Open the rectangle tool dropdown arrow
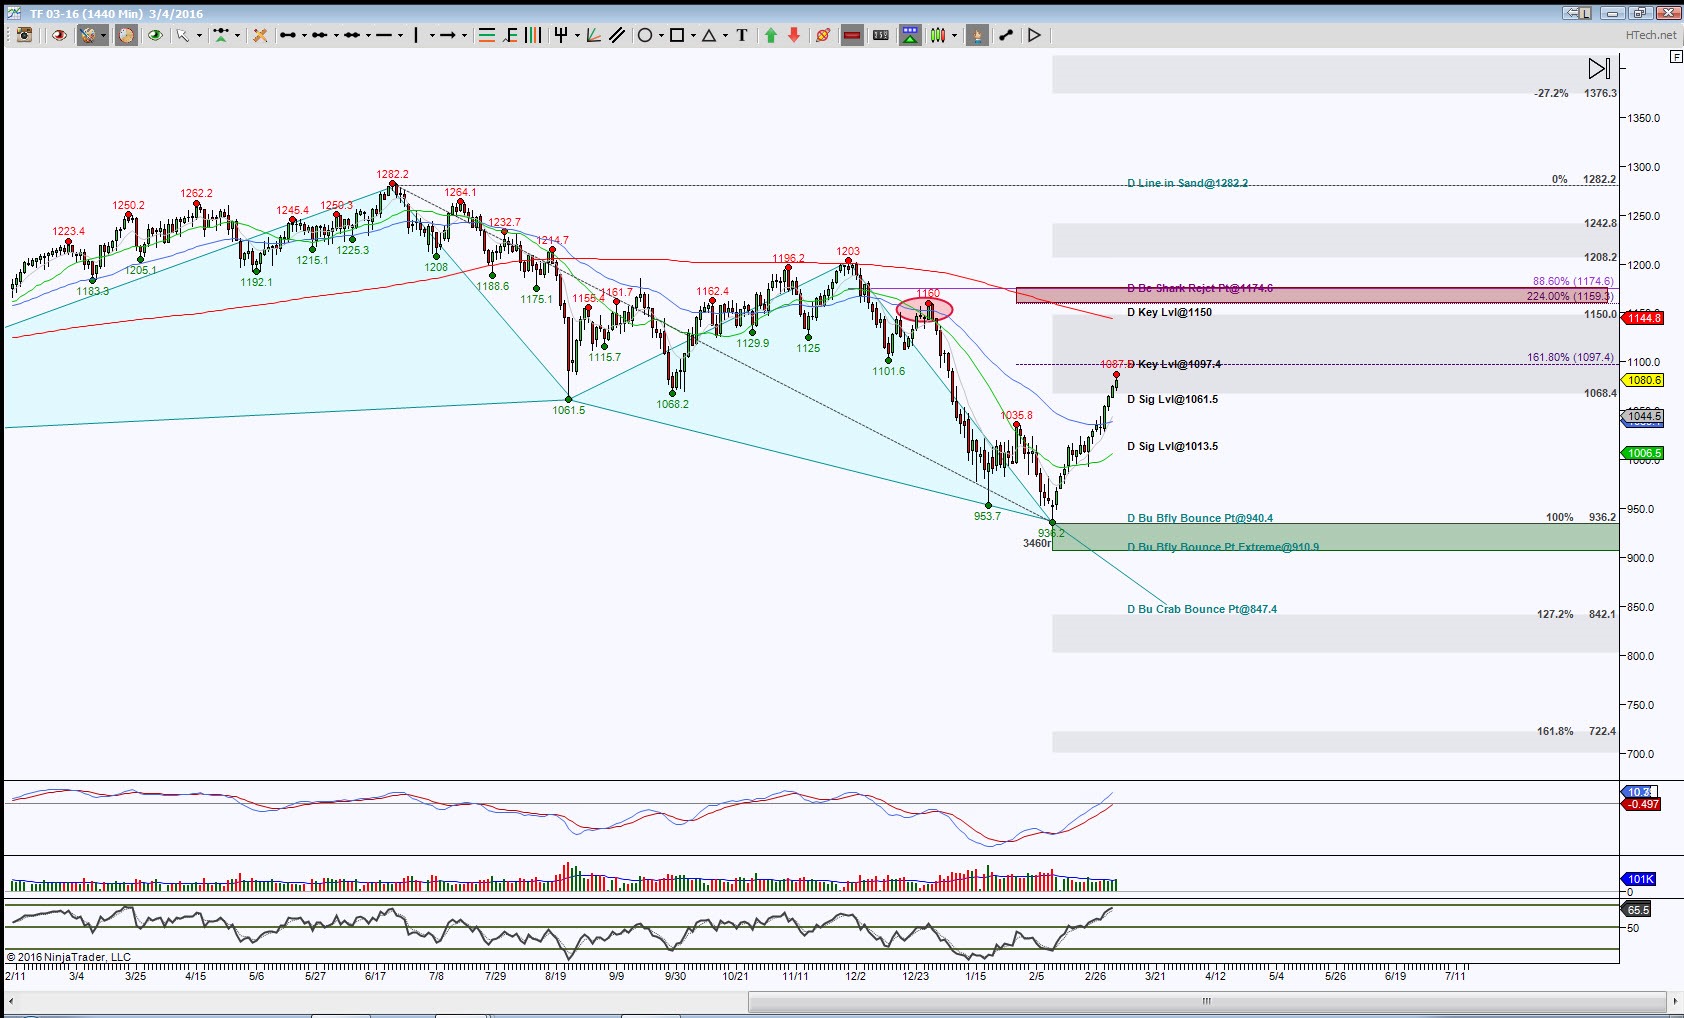The image size is (1684, 1018). point(693,35)
